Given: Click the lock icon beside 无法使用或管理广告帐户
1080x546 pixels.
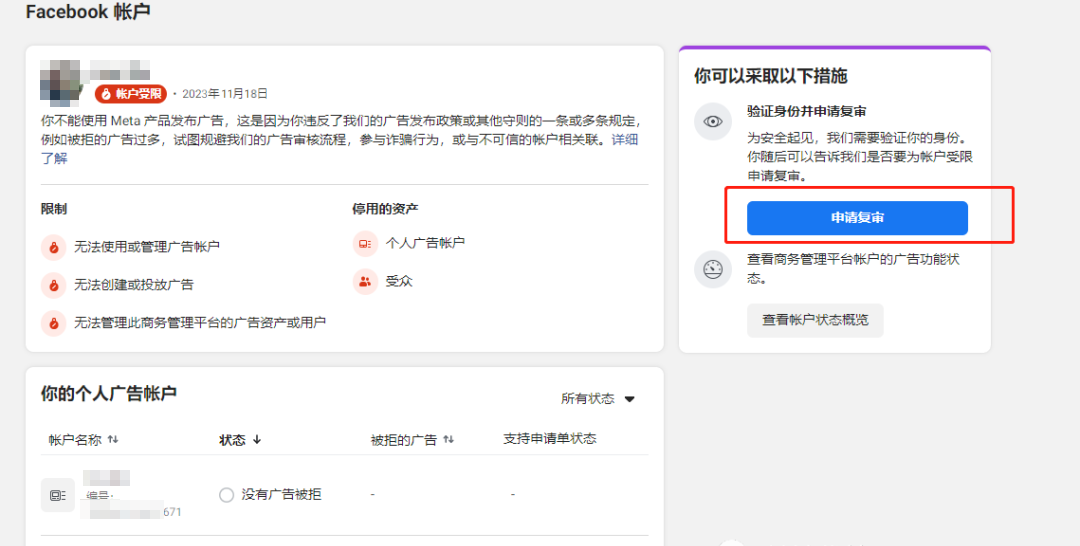Looking at the screenshot, I should pos(54,246).
